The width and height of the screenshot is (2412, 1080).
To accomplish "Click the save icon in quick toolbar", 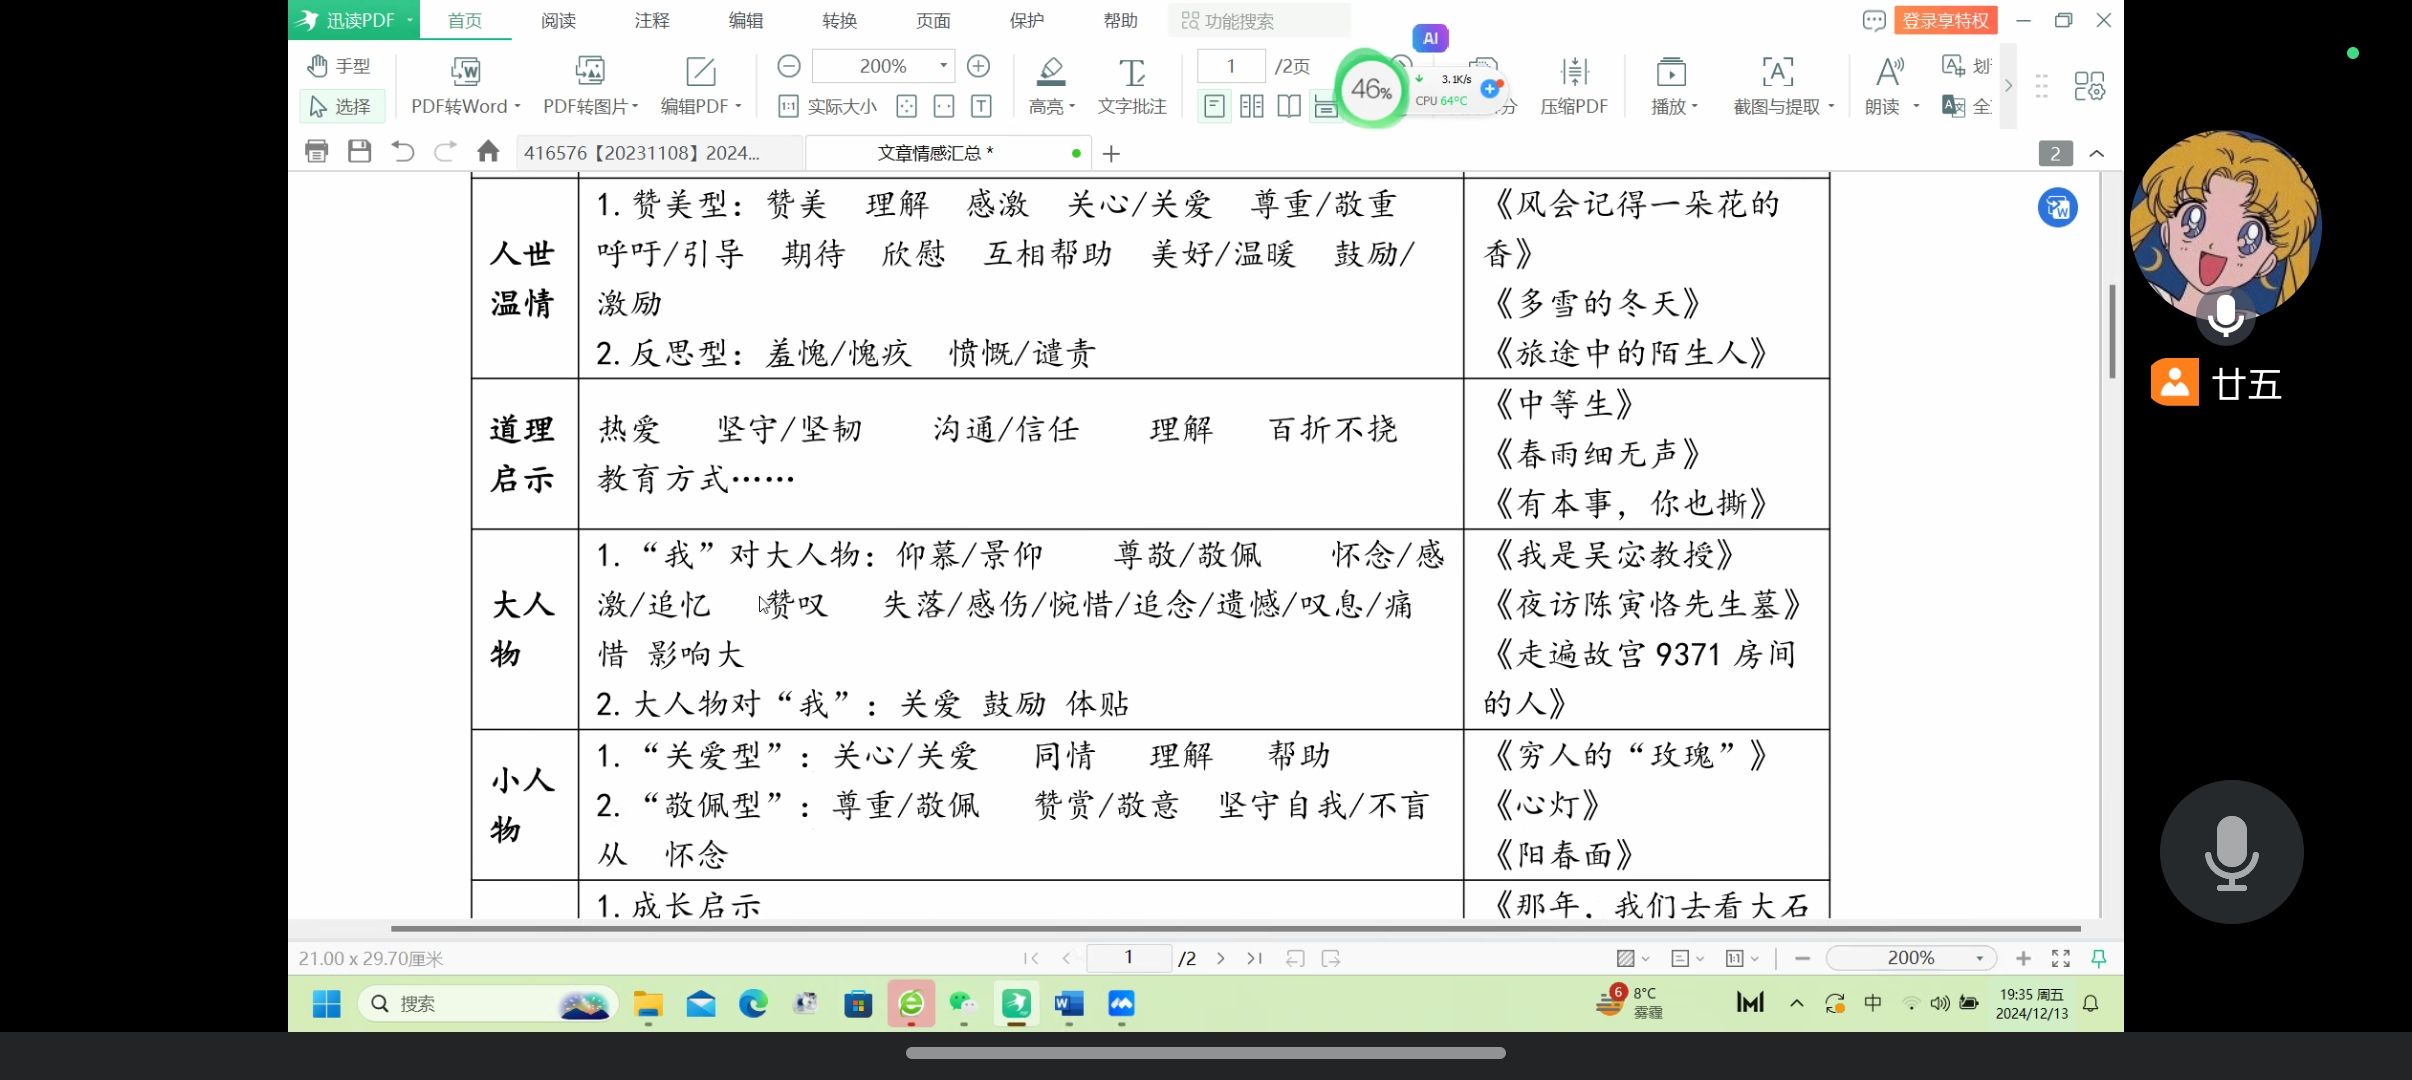I will (x=359, y=152).
